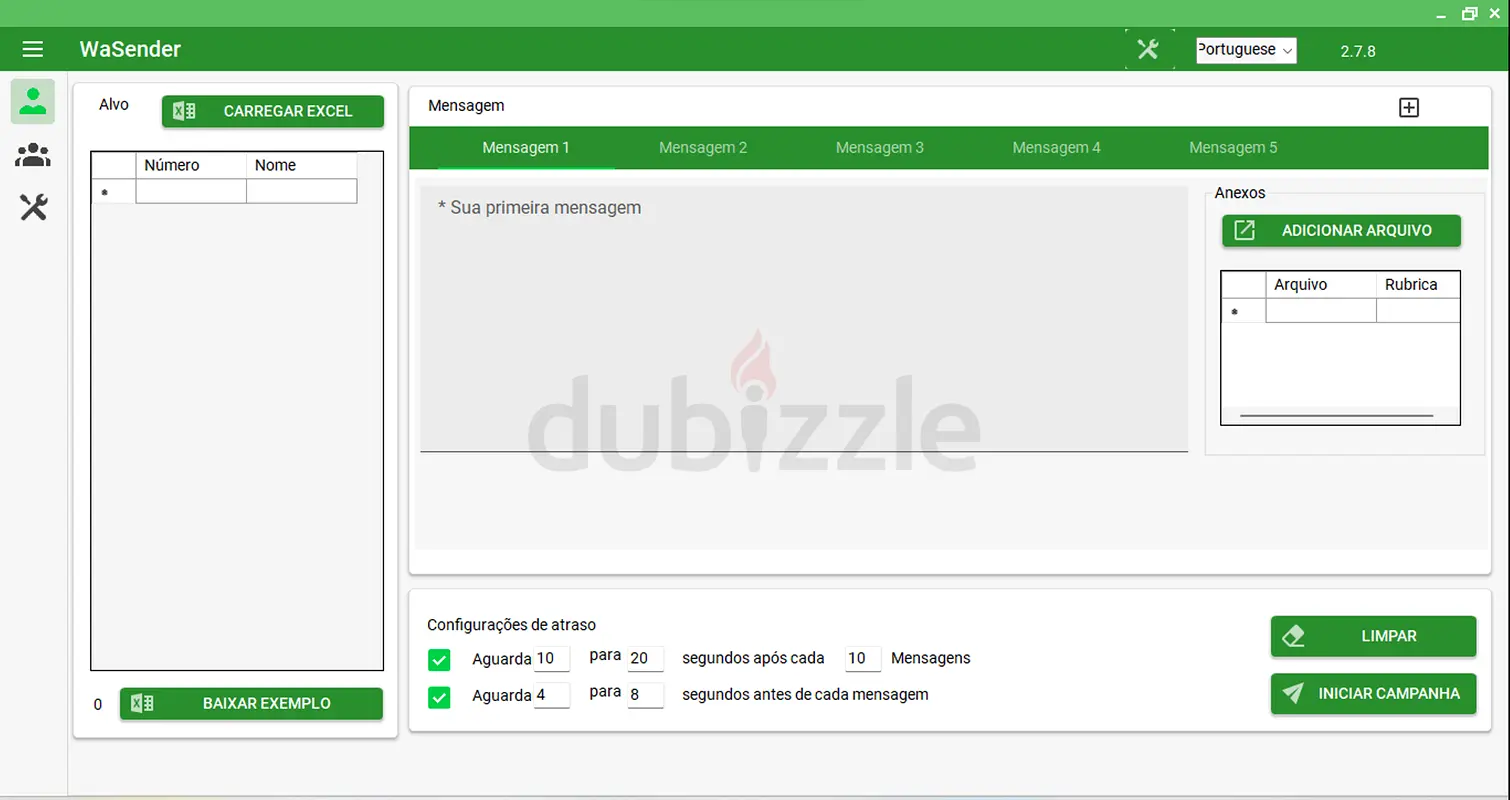
Task: Click the Excel icon on Carregar Excel
Action: tap(184, 111)
